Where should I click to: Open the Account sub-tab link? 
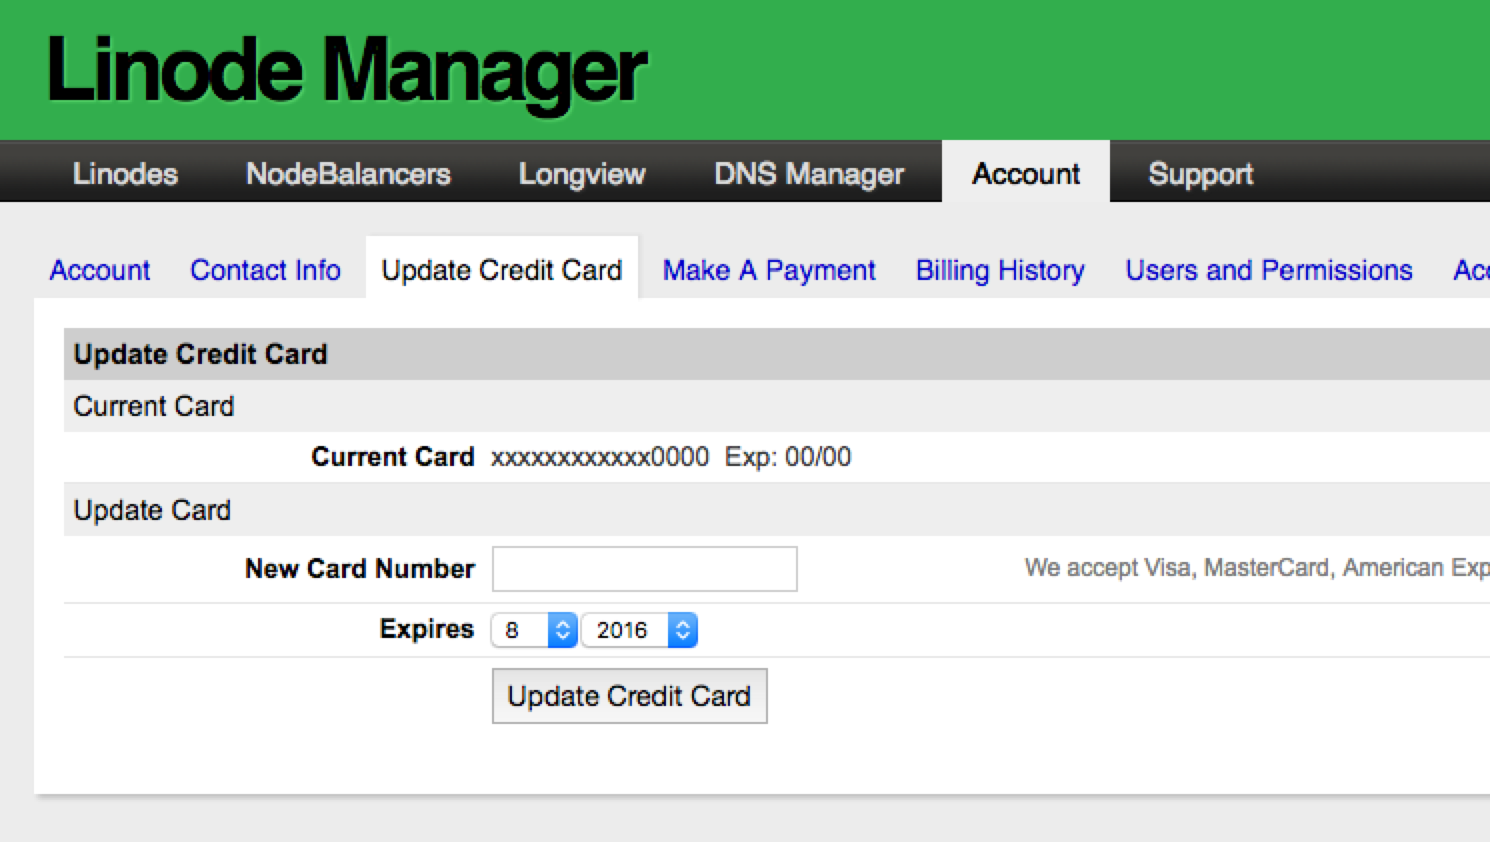[x=100, y=270]
